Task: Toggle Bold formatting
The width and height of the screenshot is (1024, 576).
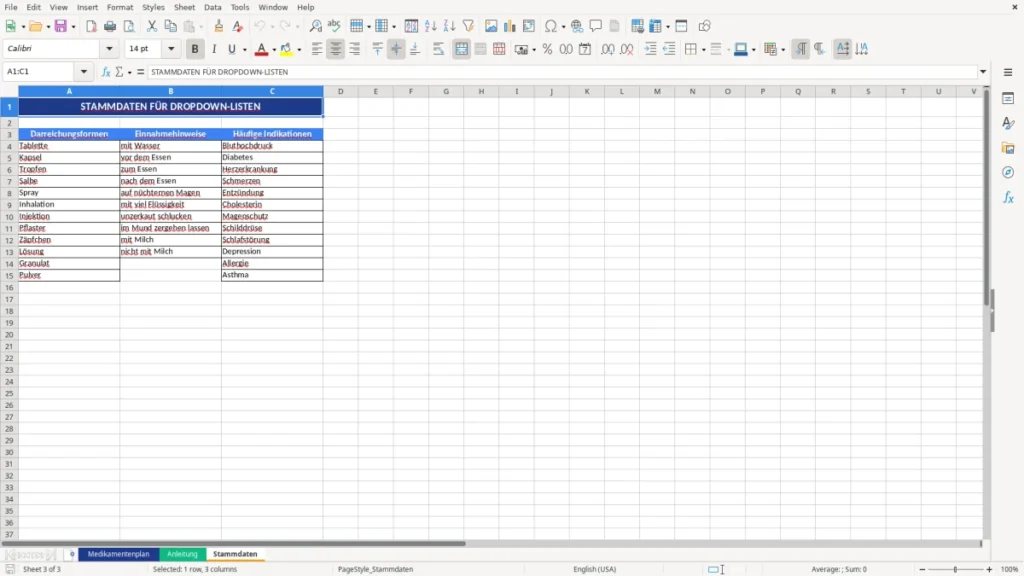Action: pyautogui.click(x=195, y=49)
